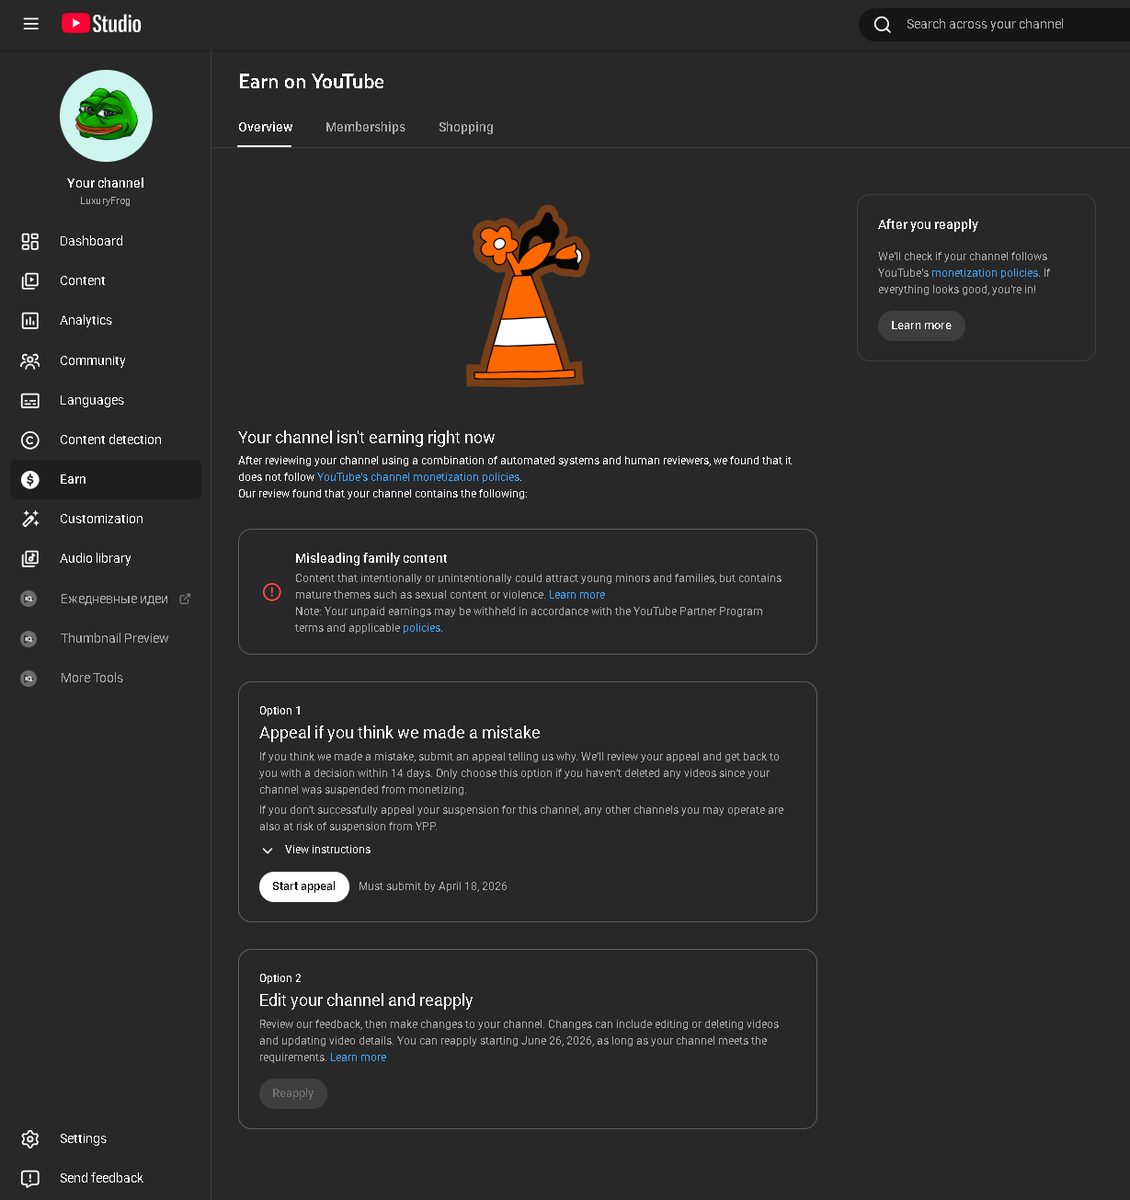
Task: Click the Languages subtitles icon
Action: [x=30, y=400]
